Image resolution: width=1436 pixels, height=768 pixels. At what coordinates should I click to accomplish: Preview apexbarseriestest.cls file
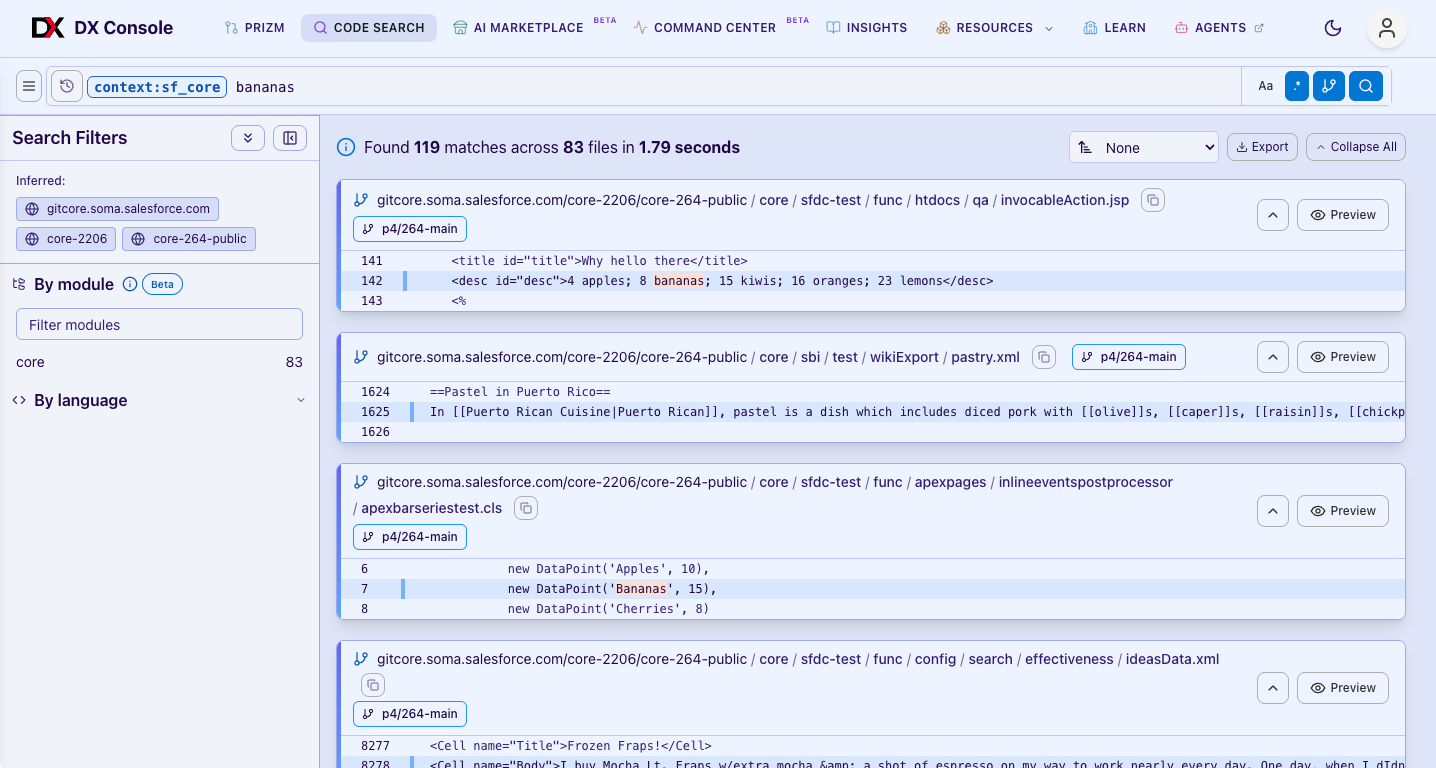[x=1343, y=511]
